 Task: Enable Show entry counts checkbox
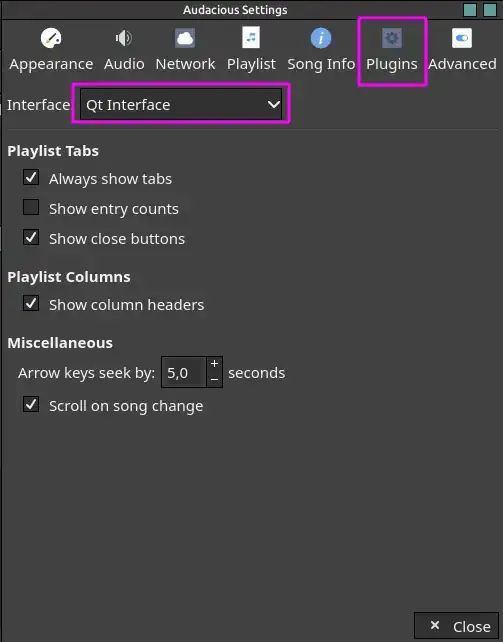[x=31, y=208]
